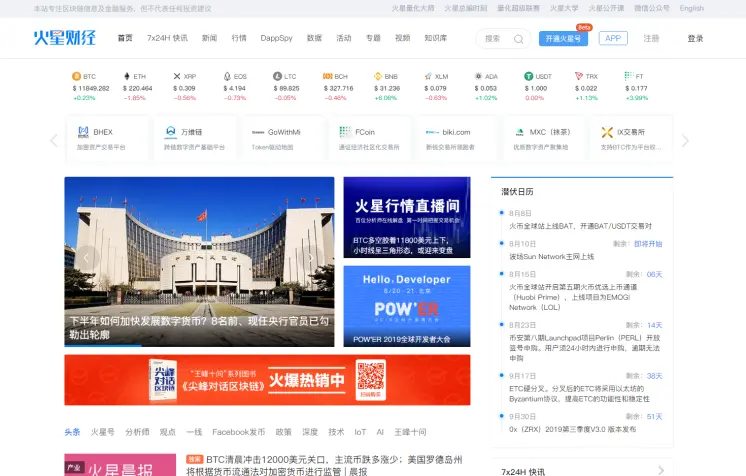Screen dimensions: 746x476
Task: Open BTC清晨冲击12000美元关口 article headline
Action: 324,465
